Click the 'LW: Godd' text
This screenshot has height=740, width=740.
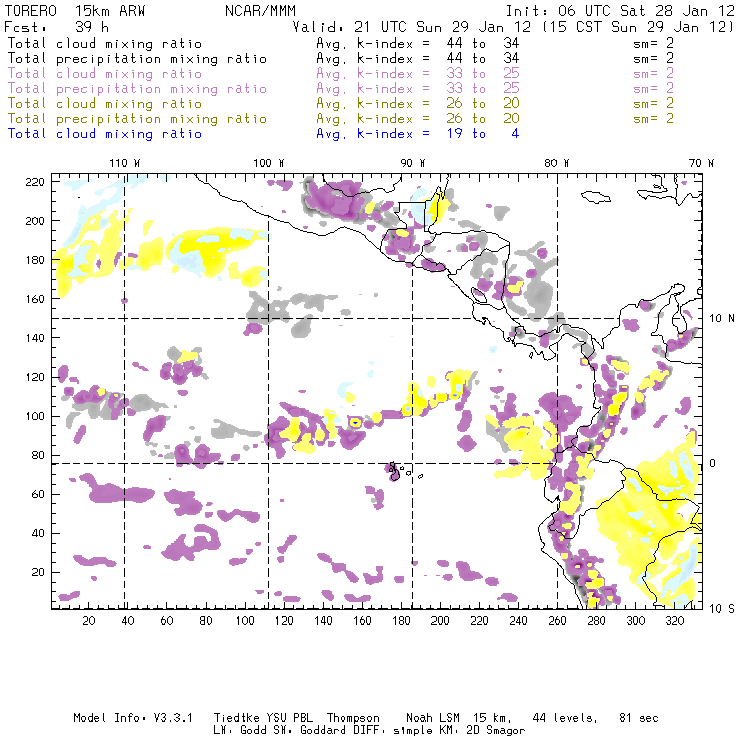click(x=240, y=731)
